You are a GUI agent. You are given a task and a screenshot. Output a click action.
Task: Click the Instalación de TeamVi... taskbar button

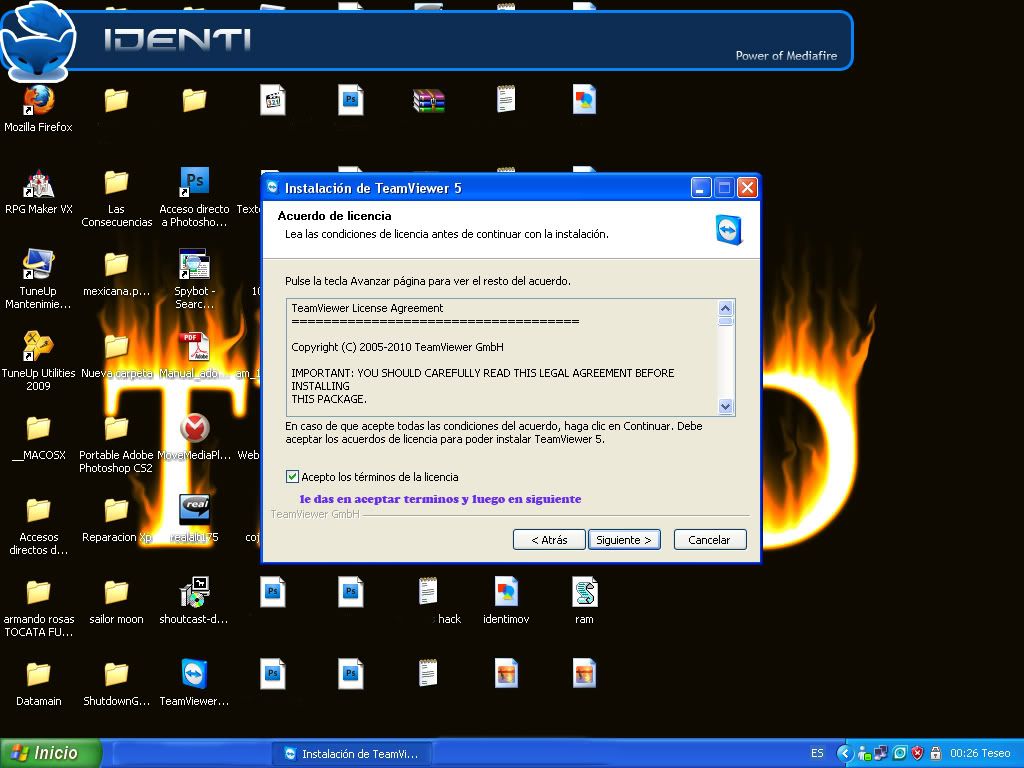coord(351,754)
